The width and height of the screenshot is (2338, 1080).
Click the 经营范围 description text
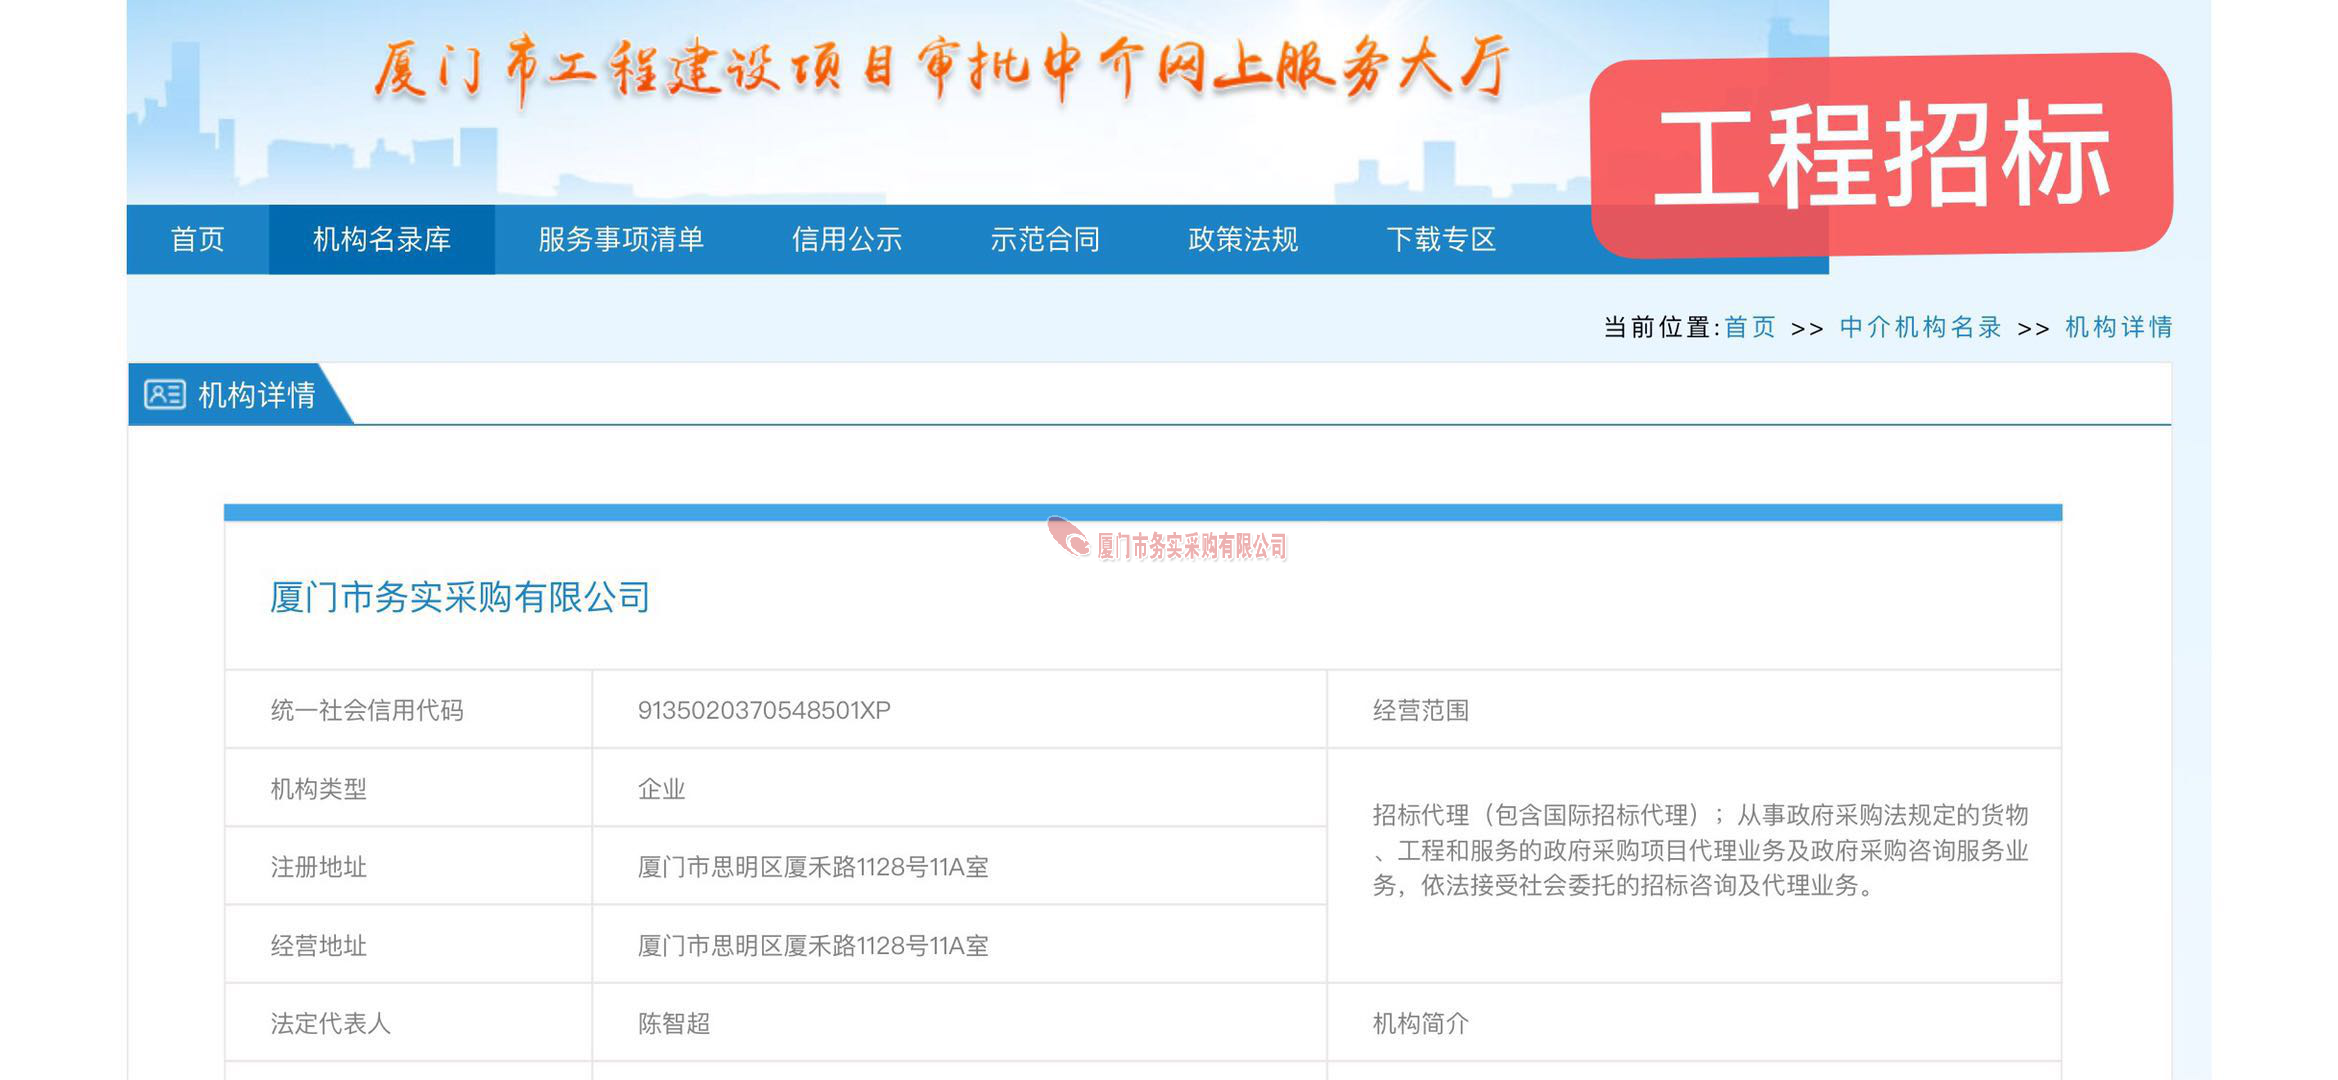click(1698, 850)
